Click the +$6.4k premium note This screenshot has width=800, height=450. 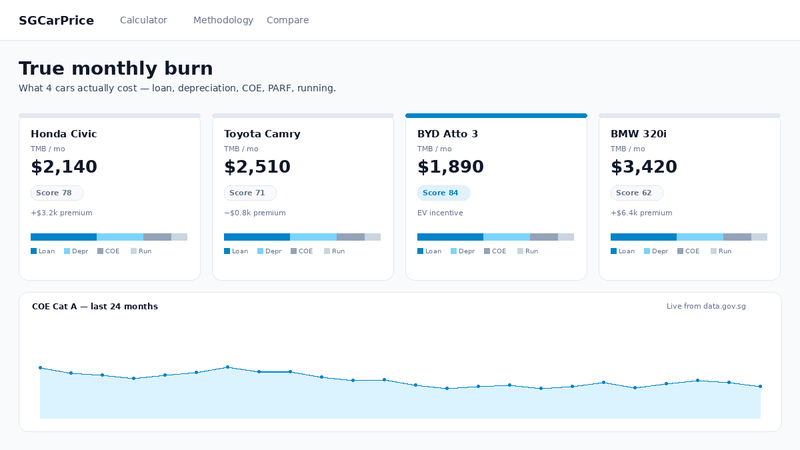click(641, 213)
